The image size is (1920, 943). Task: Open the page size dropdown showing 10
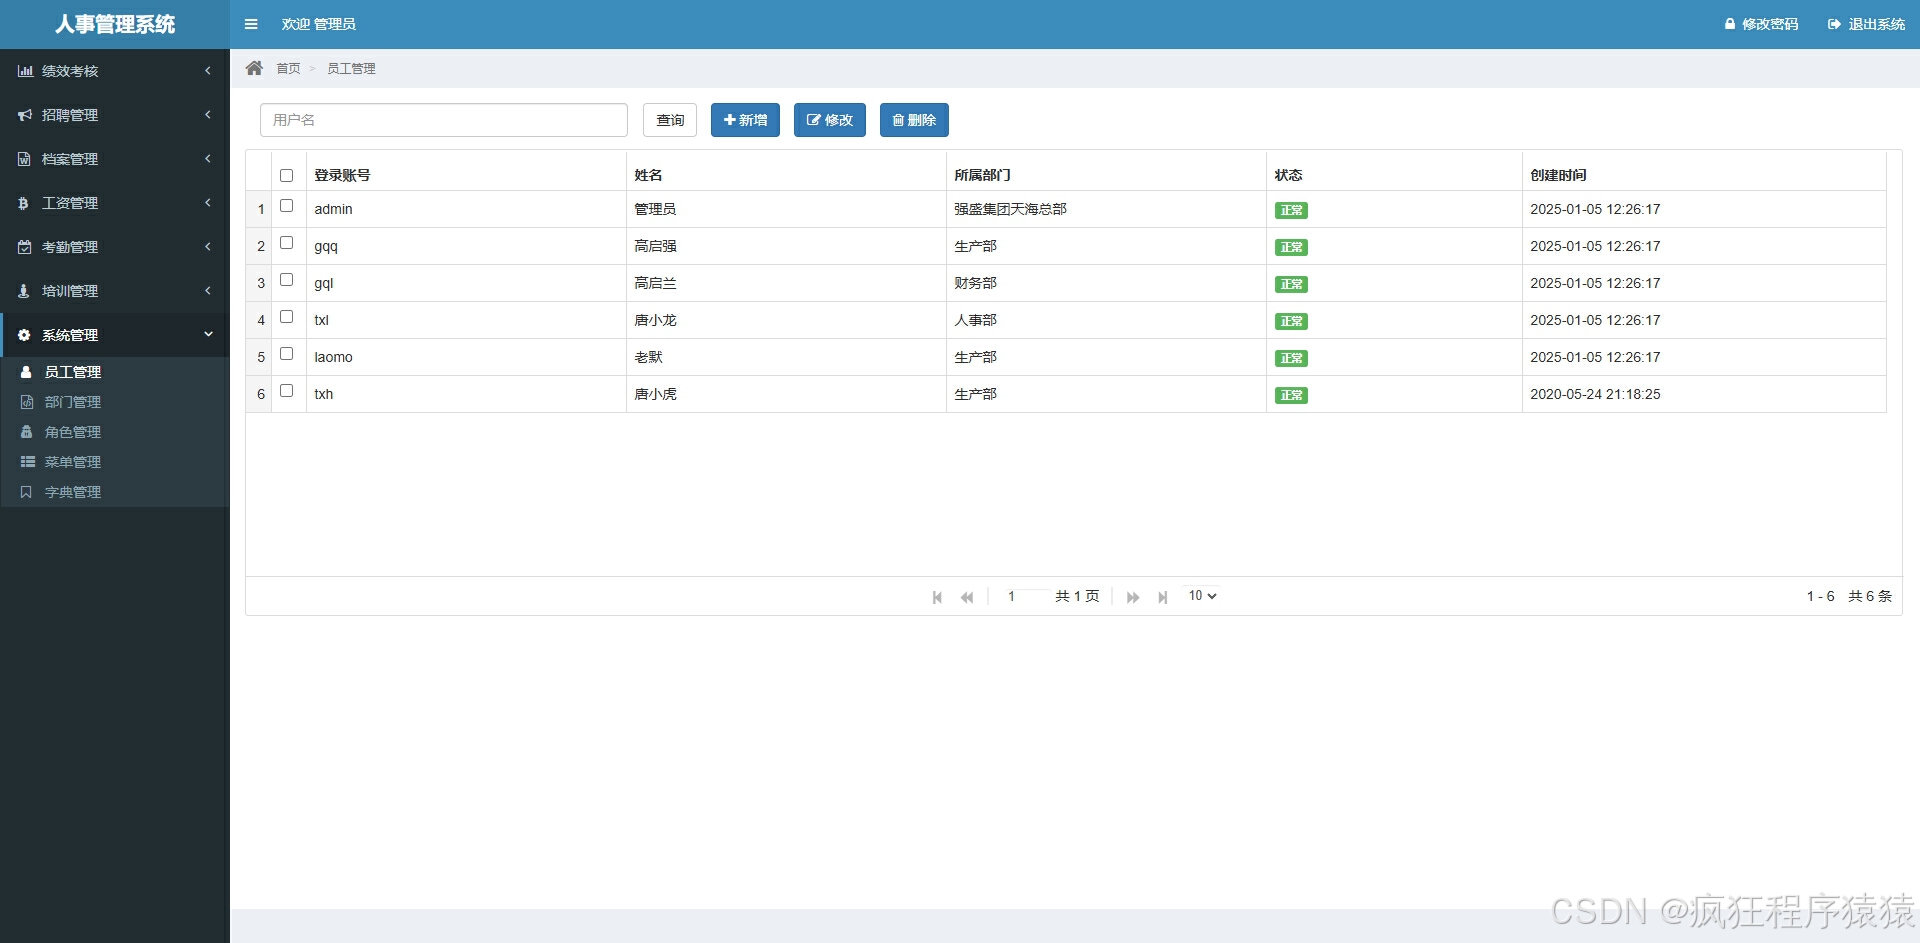(1202, 596)
